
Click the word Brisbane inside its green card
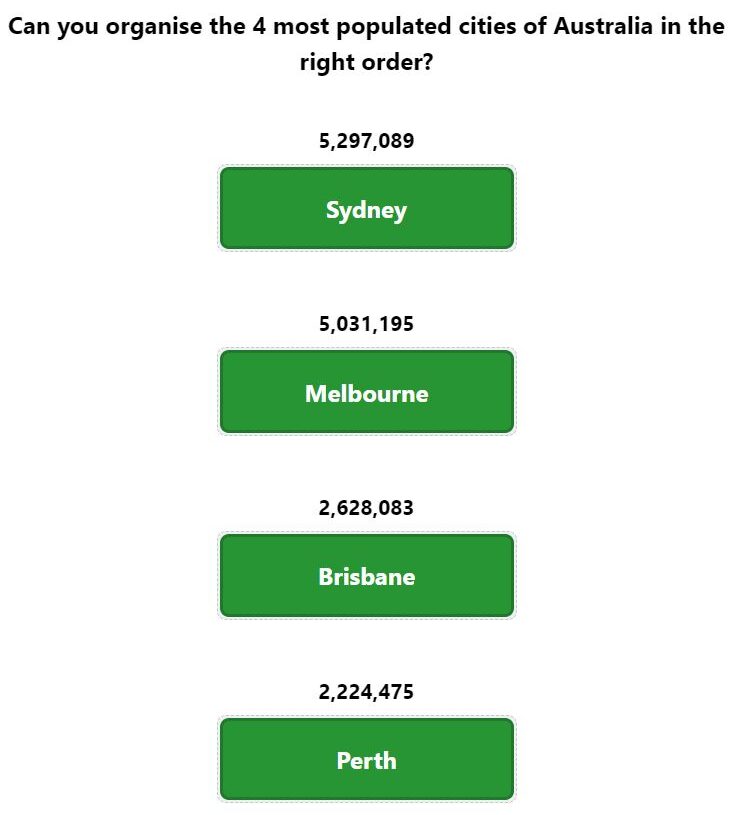(x=367, y=577)
